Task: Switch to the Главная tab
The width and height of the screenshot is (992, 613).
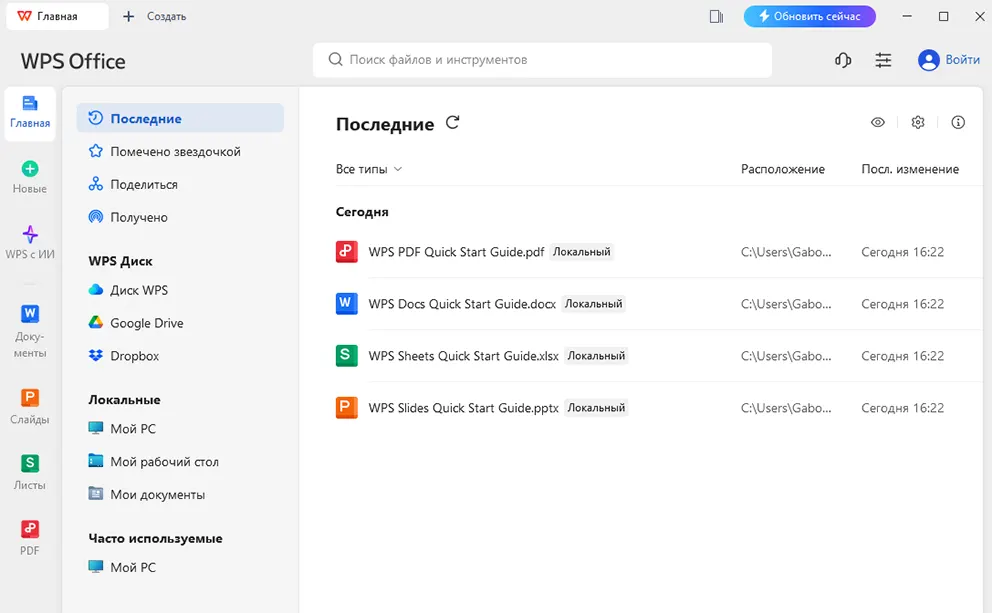Action: 56,16
